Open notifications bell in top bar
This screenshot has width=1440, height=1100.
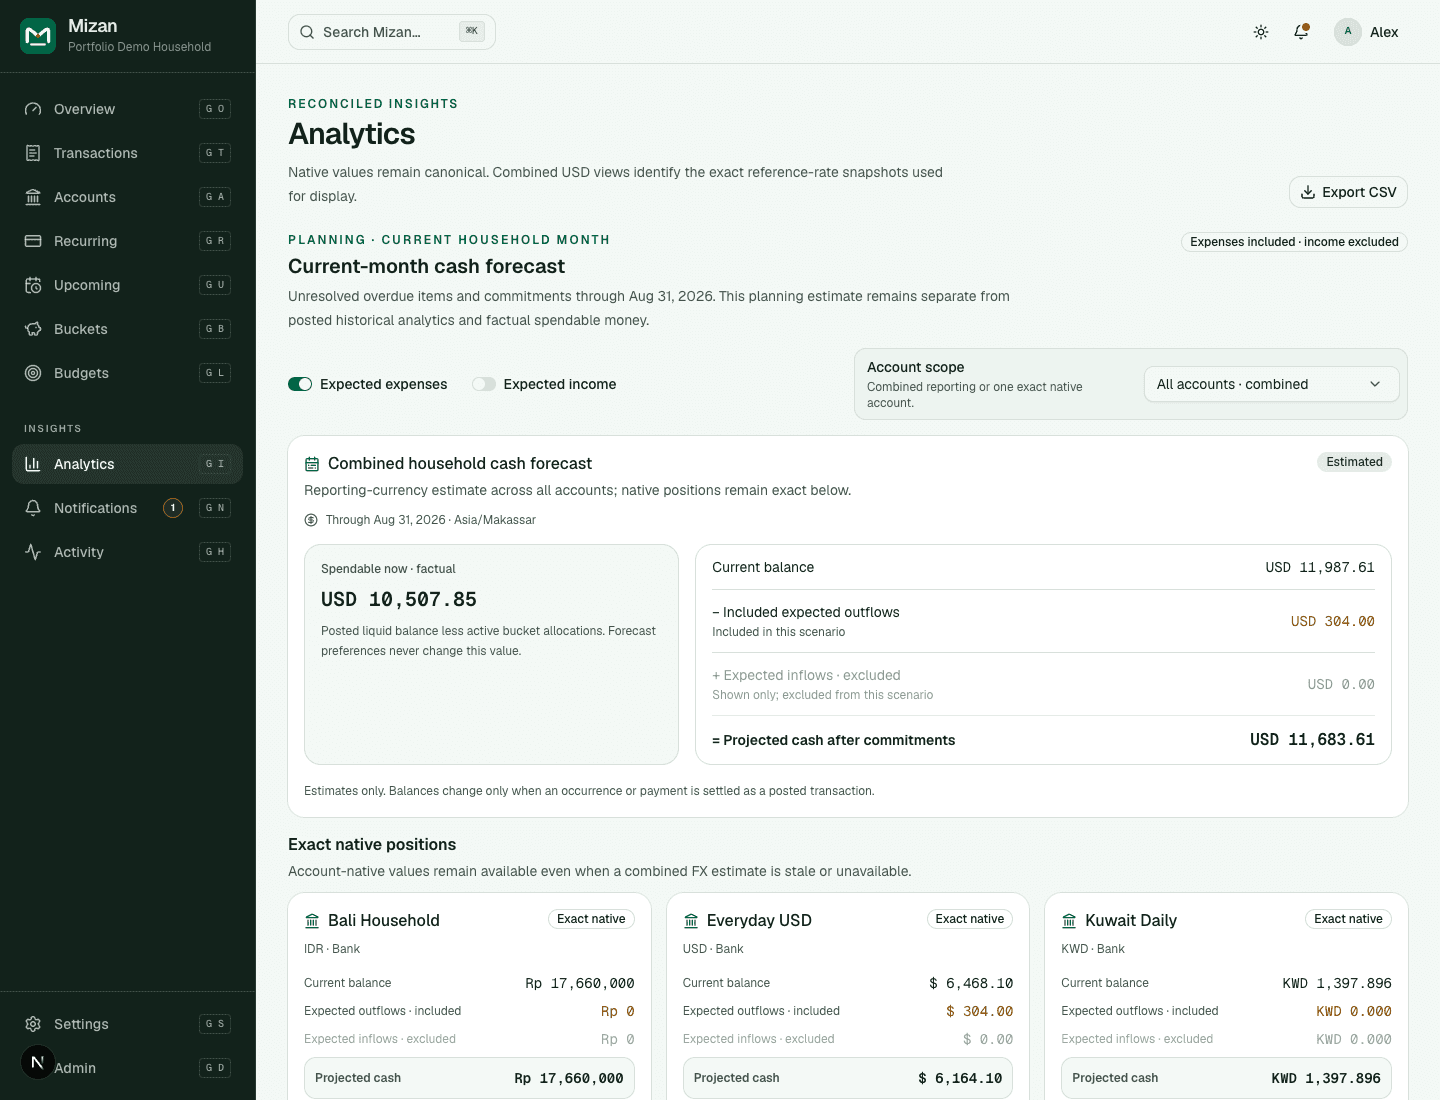coord(1301,32)
